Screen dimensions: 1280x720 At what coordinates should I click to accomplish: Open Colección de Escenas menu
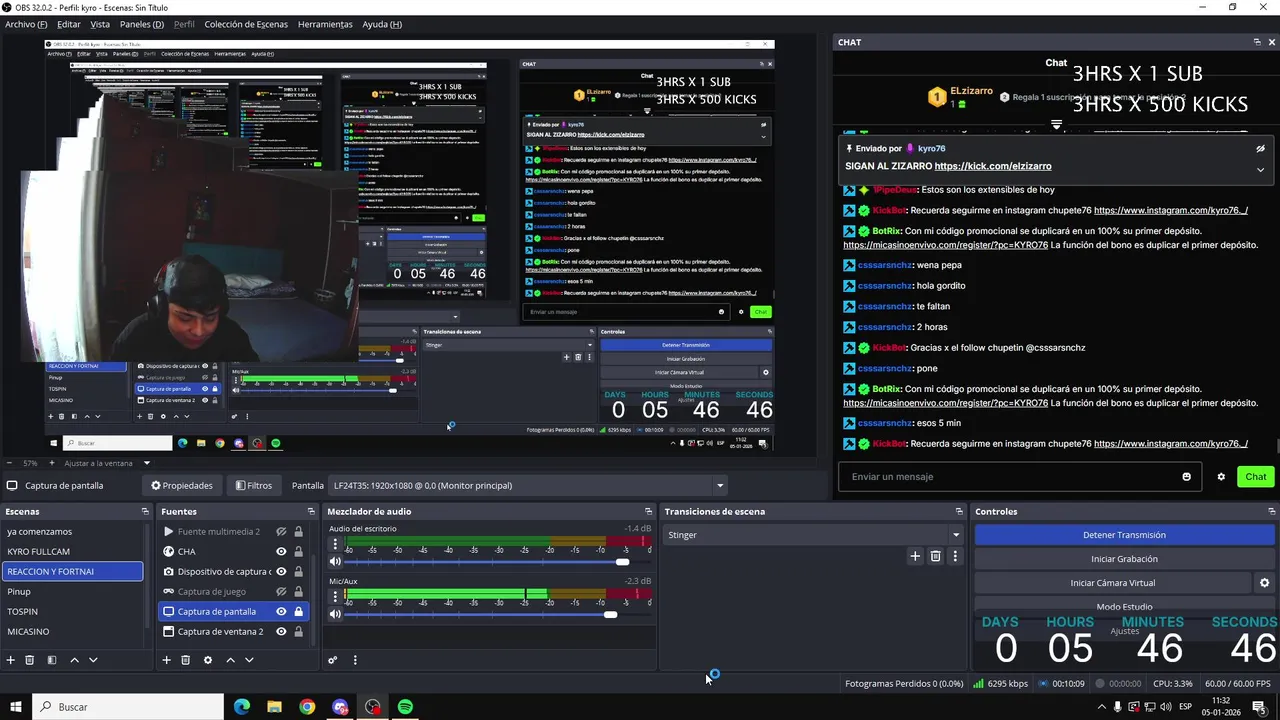pos(246,24)
